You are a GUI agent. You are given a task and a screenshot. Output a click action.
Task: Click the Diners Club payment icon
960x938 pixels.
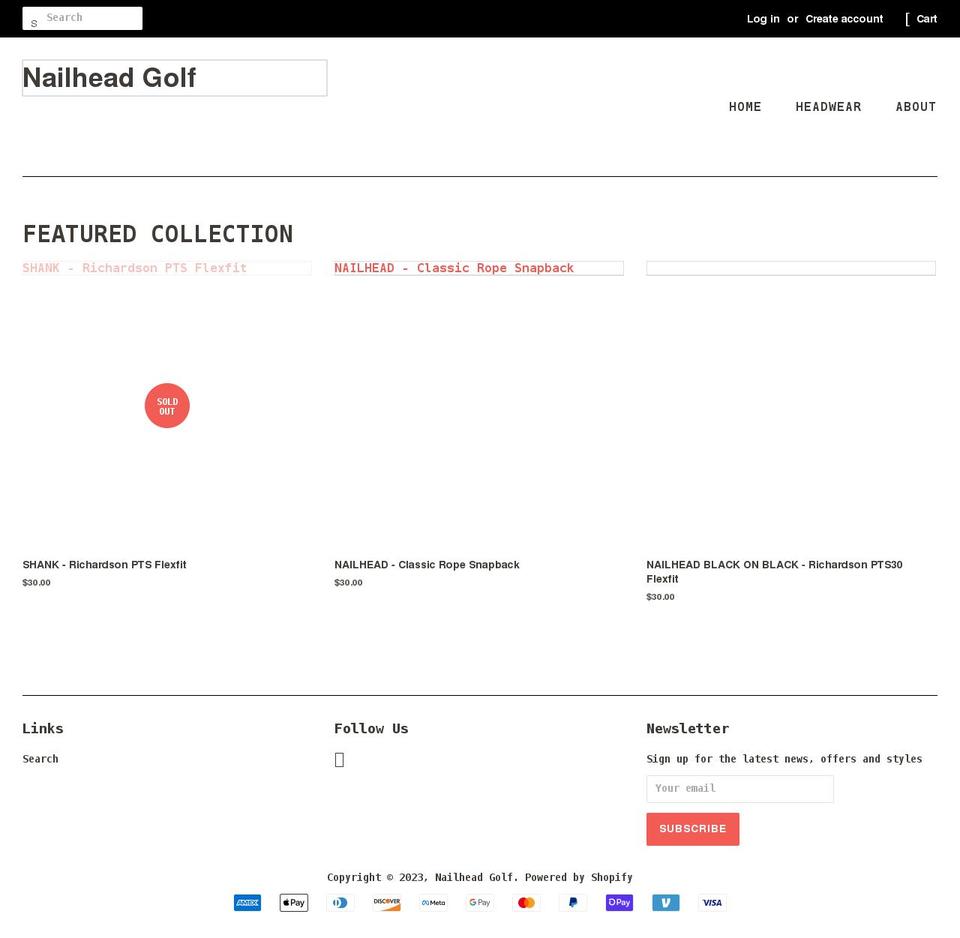tap(340, 902)
